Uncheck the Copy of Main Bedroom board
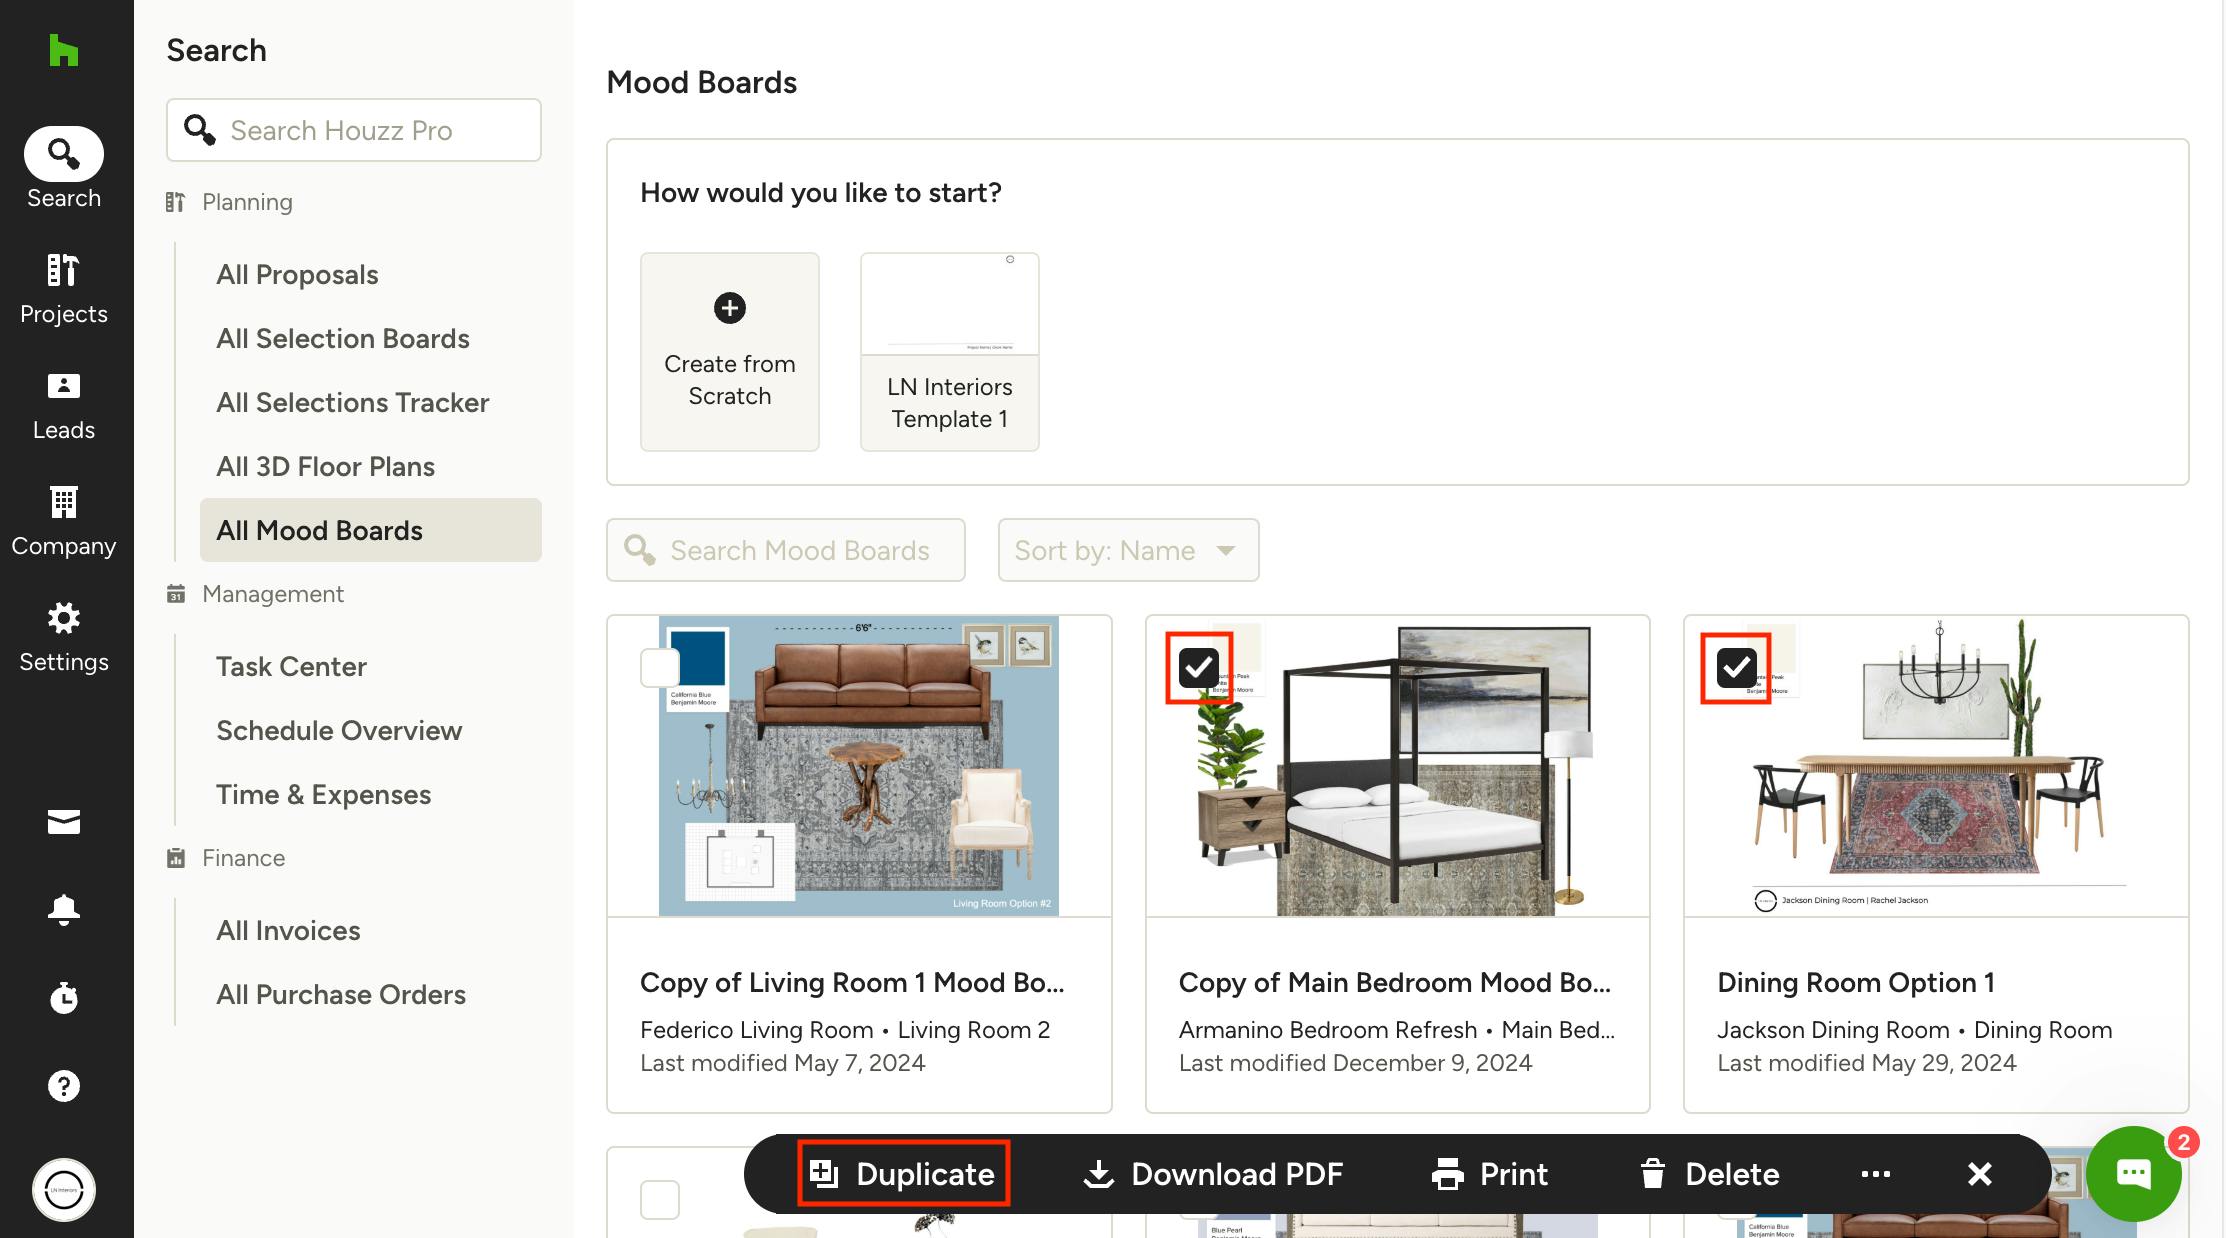 (x=1198, y=667)
